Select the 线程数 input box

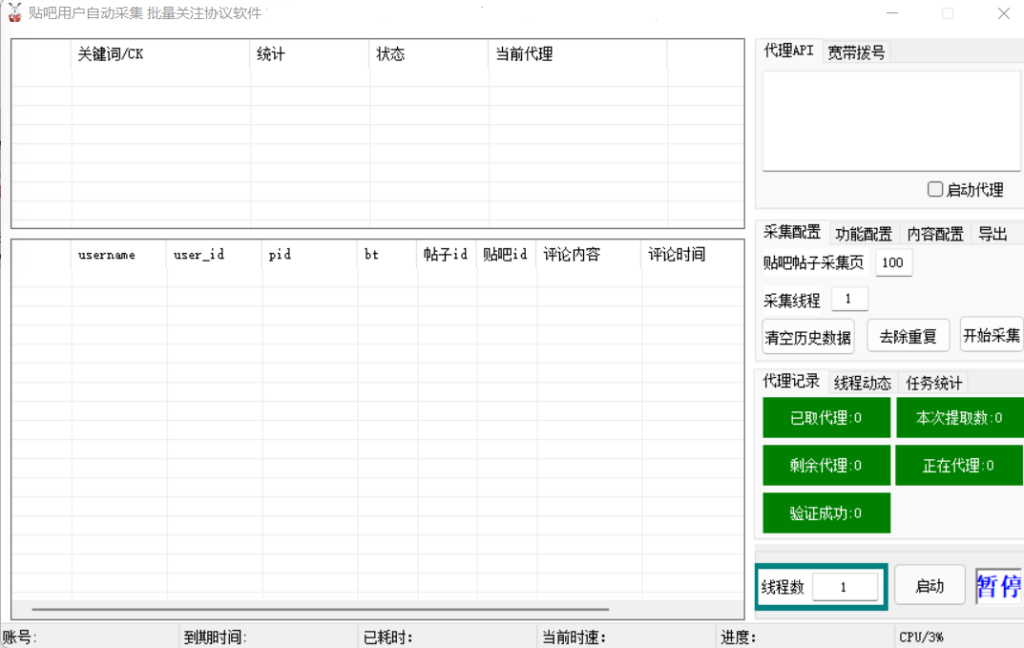(844, 587)
